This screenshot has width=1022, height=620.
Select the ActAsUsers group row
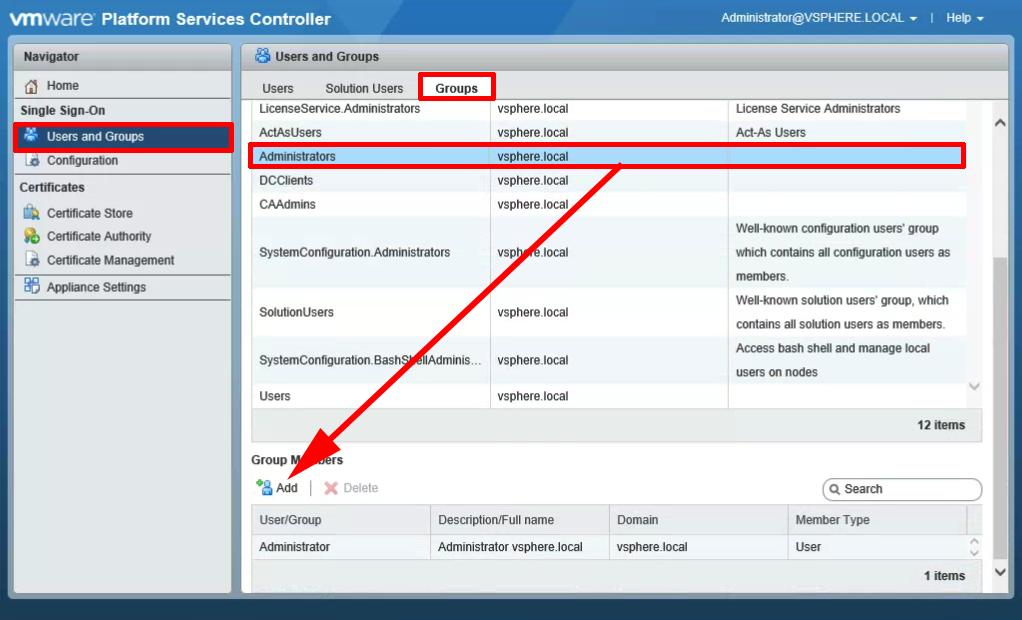click(x=609, y=132)
